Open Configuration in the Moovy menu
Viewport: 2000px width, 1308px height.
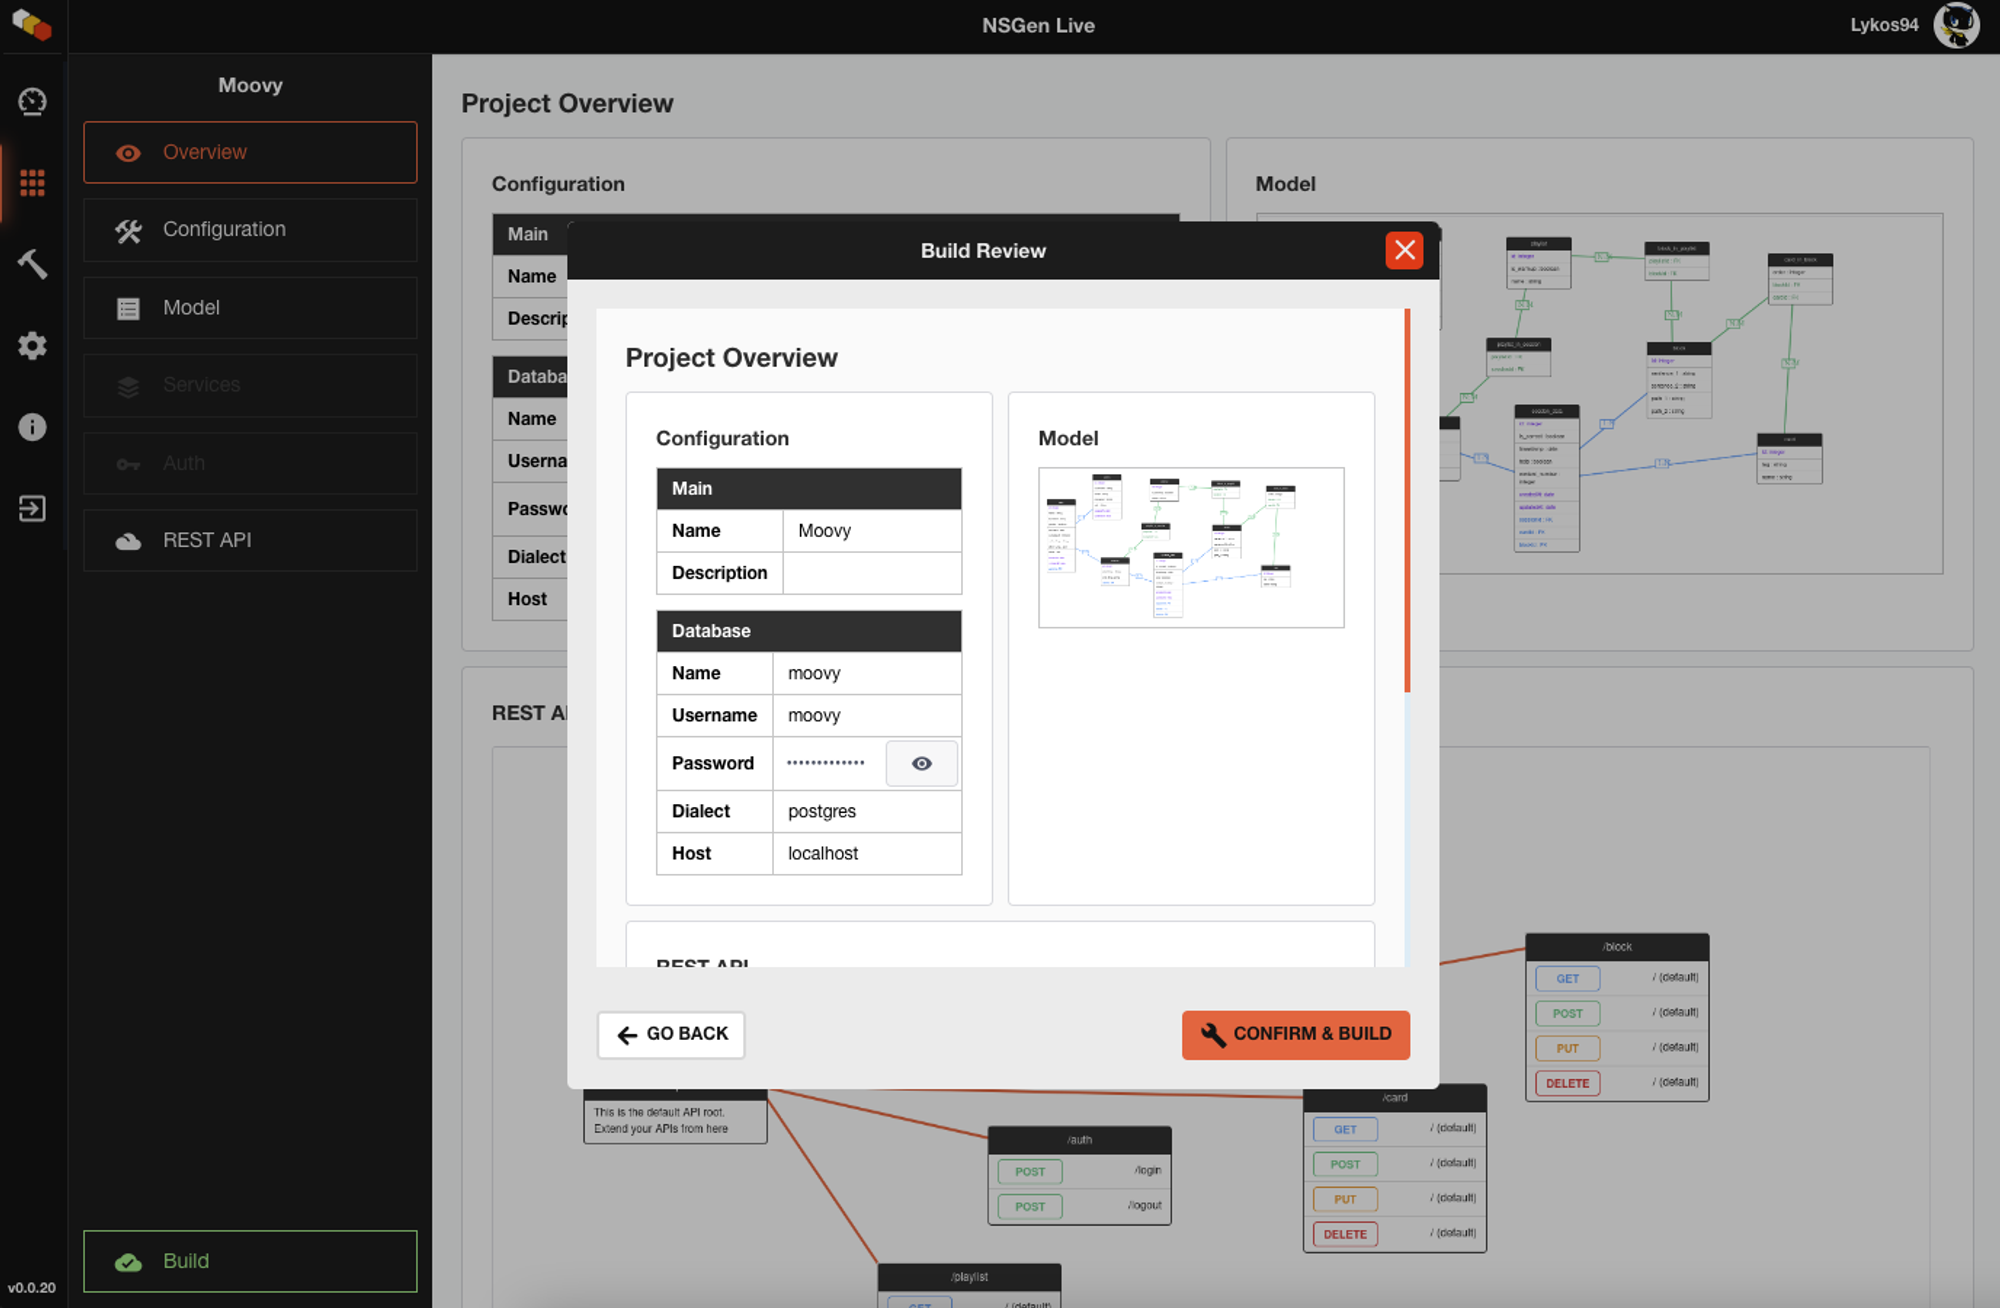tap(250, 230)
